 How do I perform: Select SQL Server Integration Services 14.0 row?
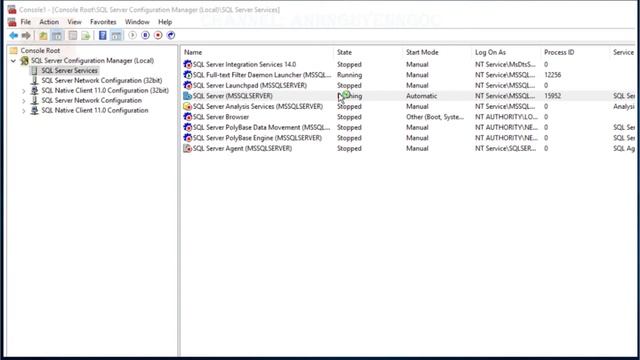(x=408, y=64)
